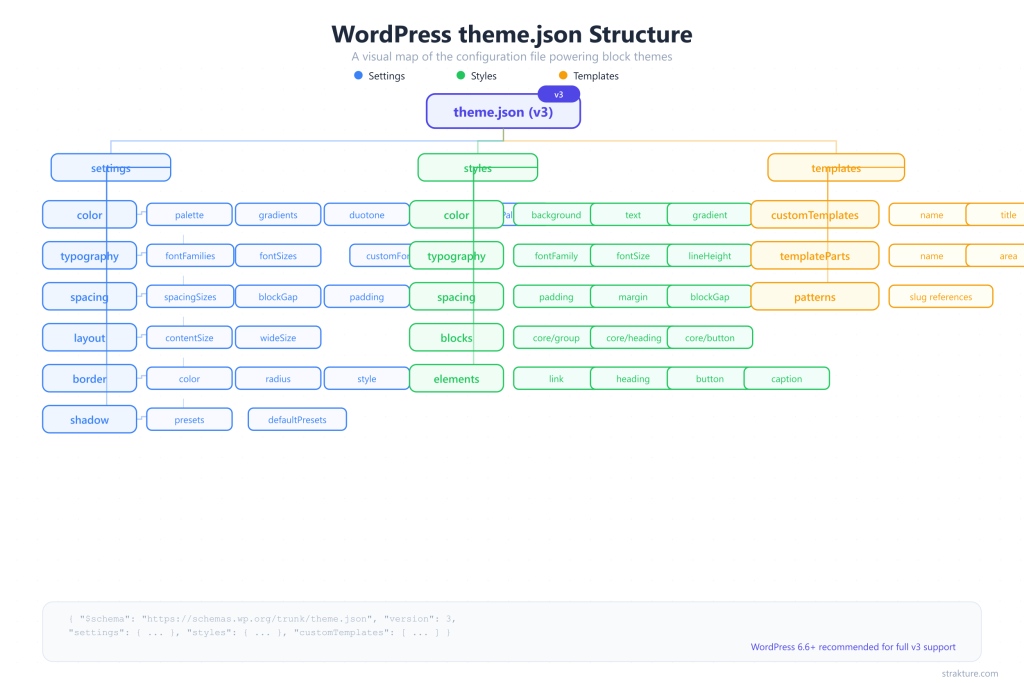Screen dimensions: 1024x683
Task: Select the fontSize node
Action: click(633, 256)
